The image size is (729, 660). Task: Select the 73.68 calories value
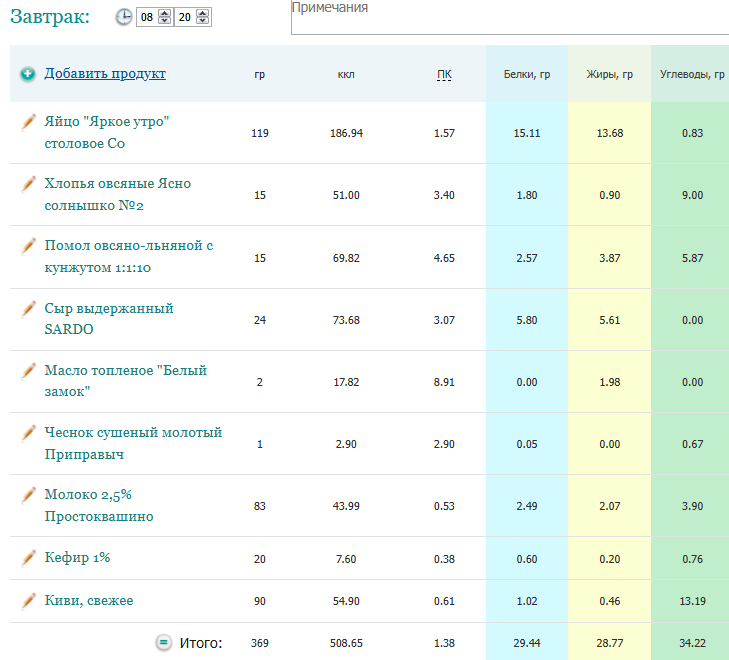pyautogui.click(x=346, y=320)
